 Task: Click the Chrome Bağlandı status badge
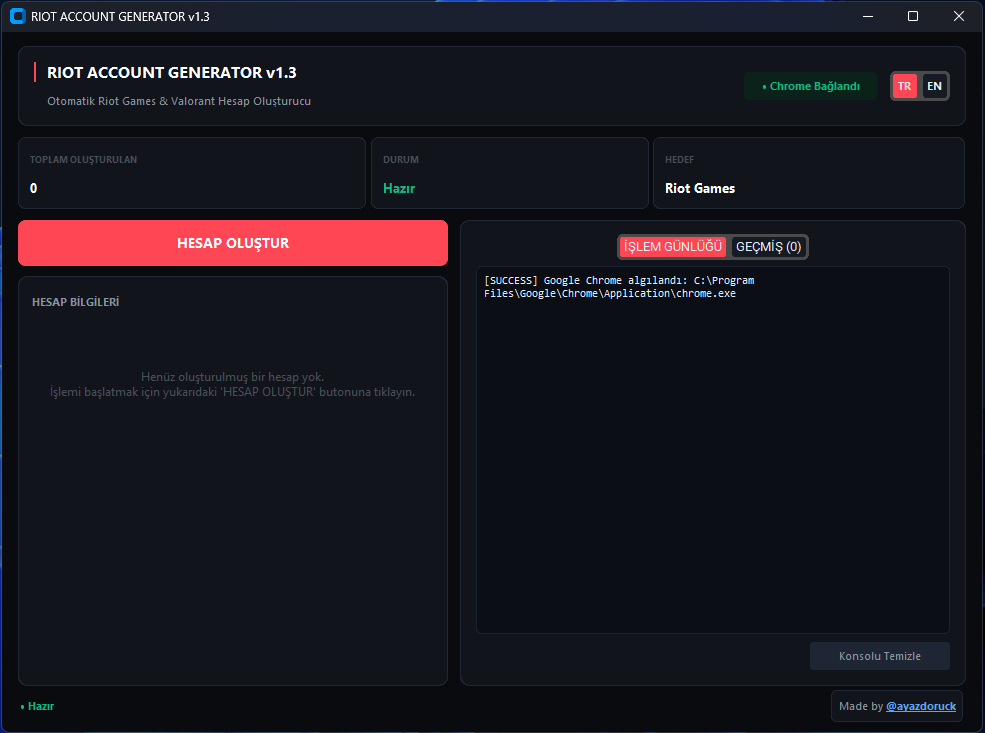(810, 86)
